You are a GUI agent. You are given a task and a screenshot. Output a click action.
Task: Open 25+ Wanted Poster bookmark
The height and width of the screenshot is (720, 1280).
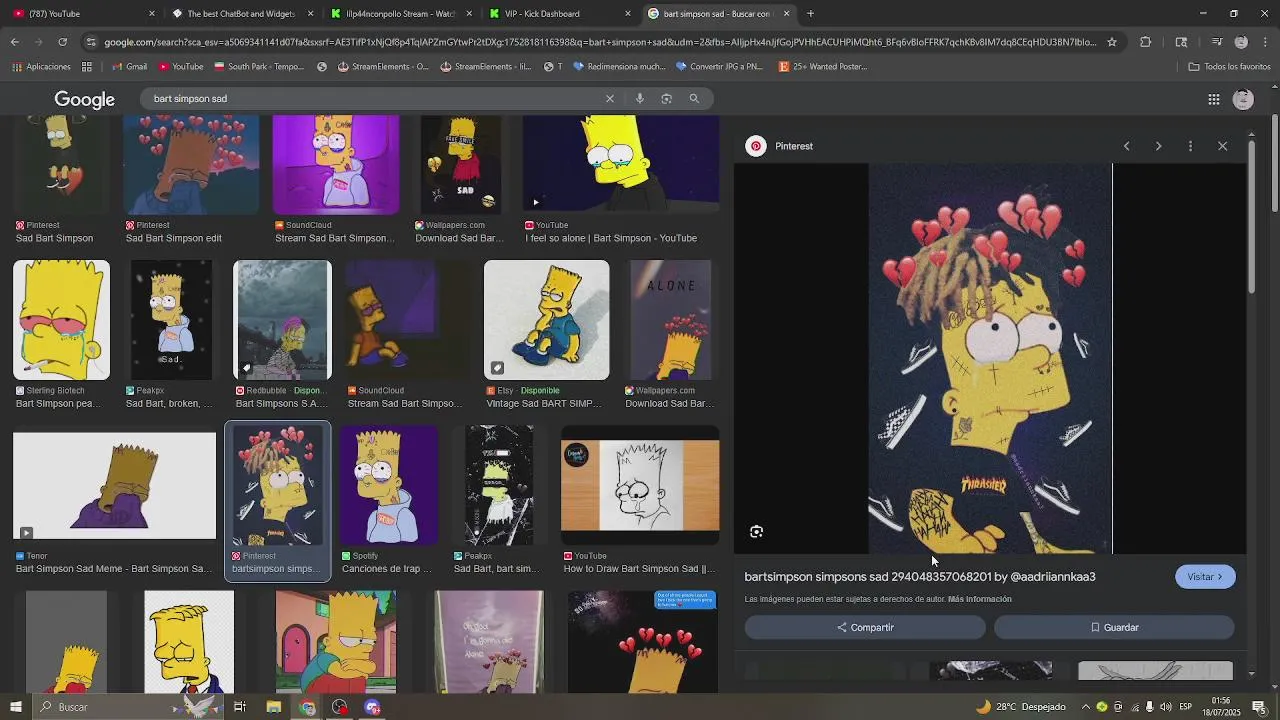pos(822,67)
